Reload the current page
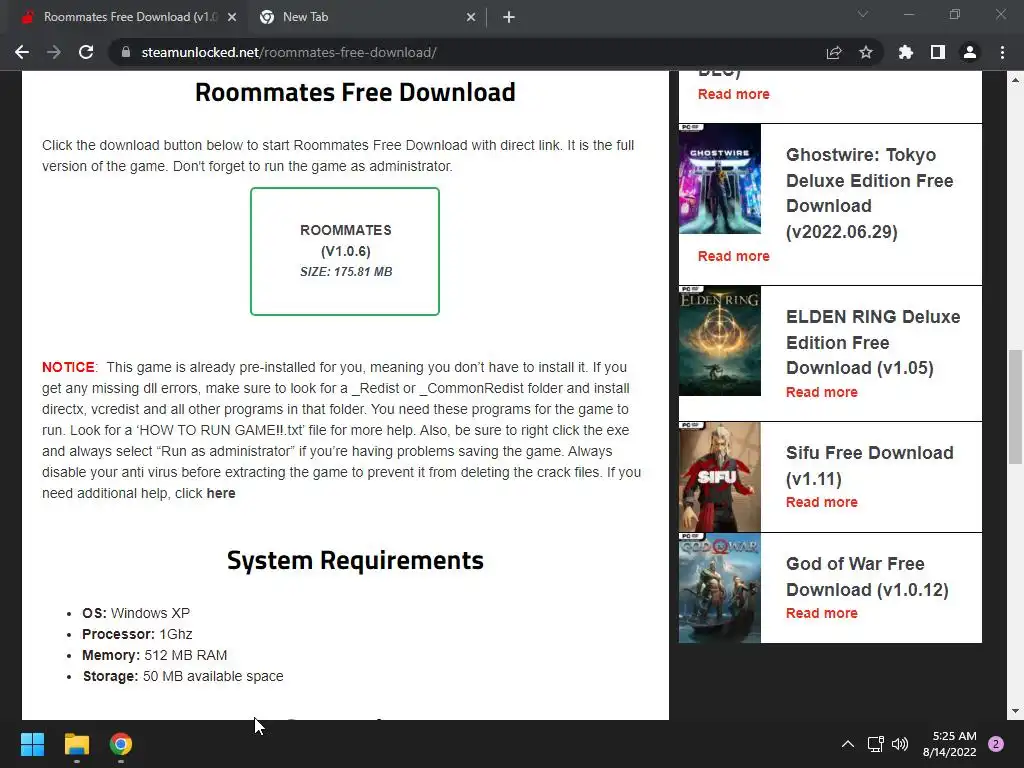The width and height of the screenshot is (1024, 768). [x=86, y=52]
